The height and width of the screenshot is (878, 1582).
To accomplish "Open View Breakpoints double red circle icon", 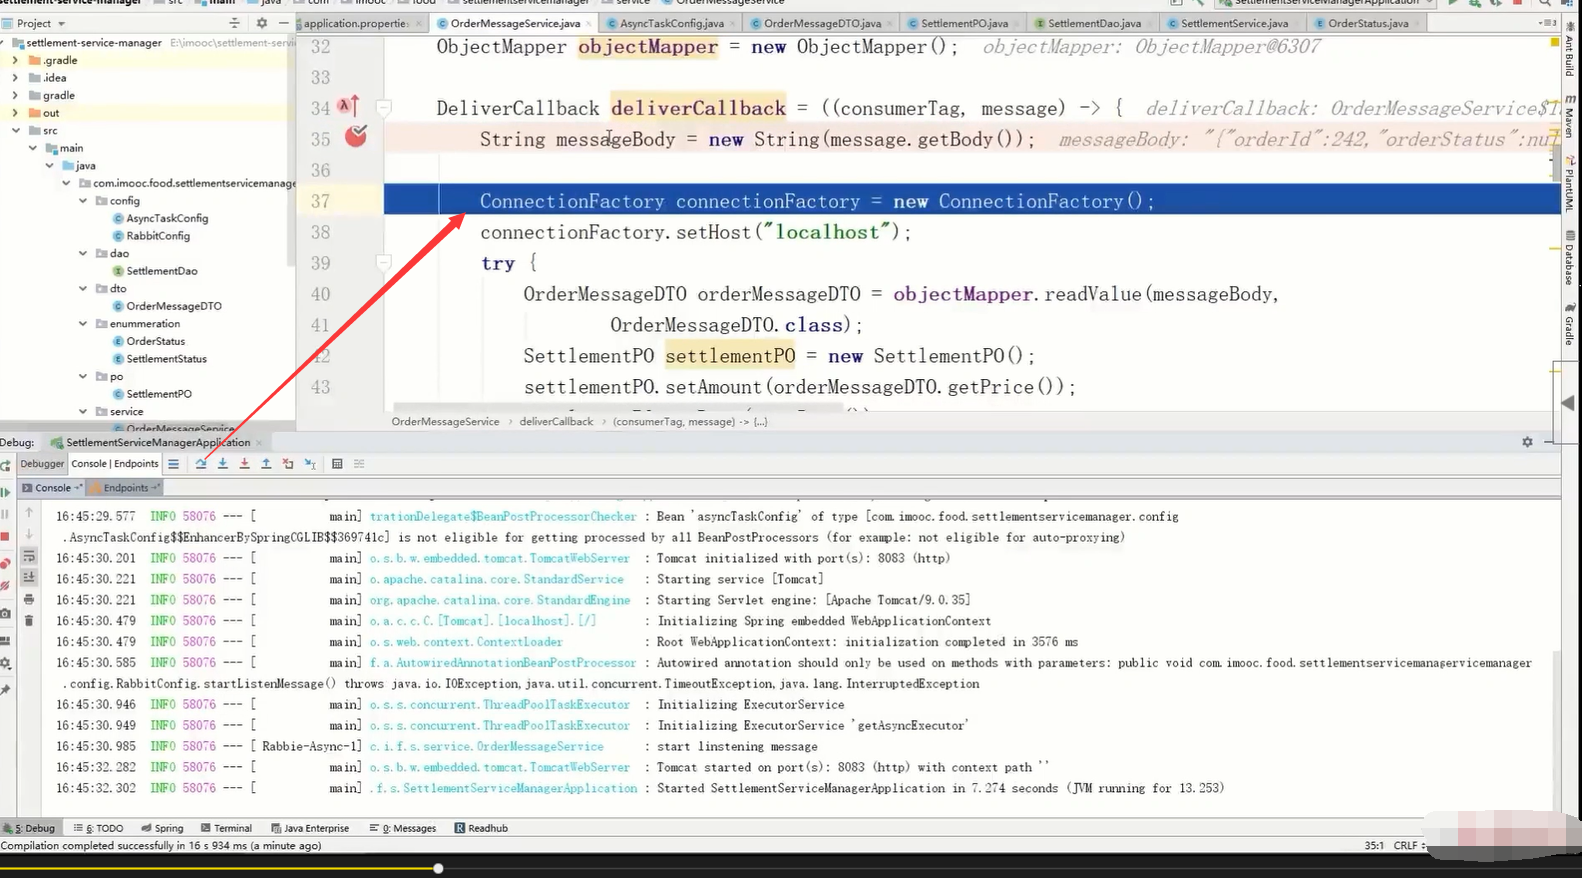I will 5,564.
